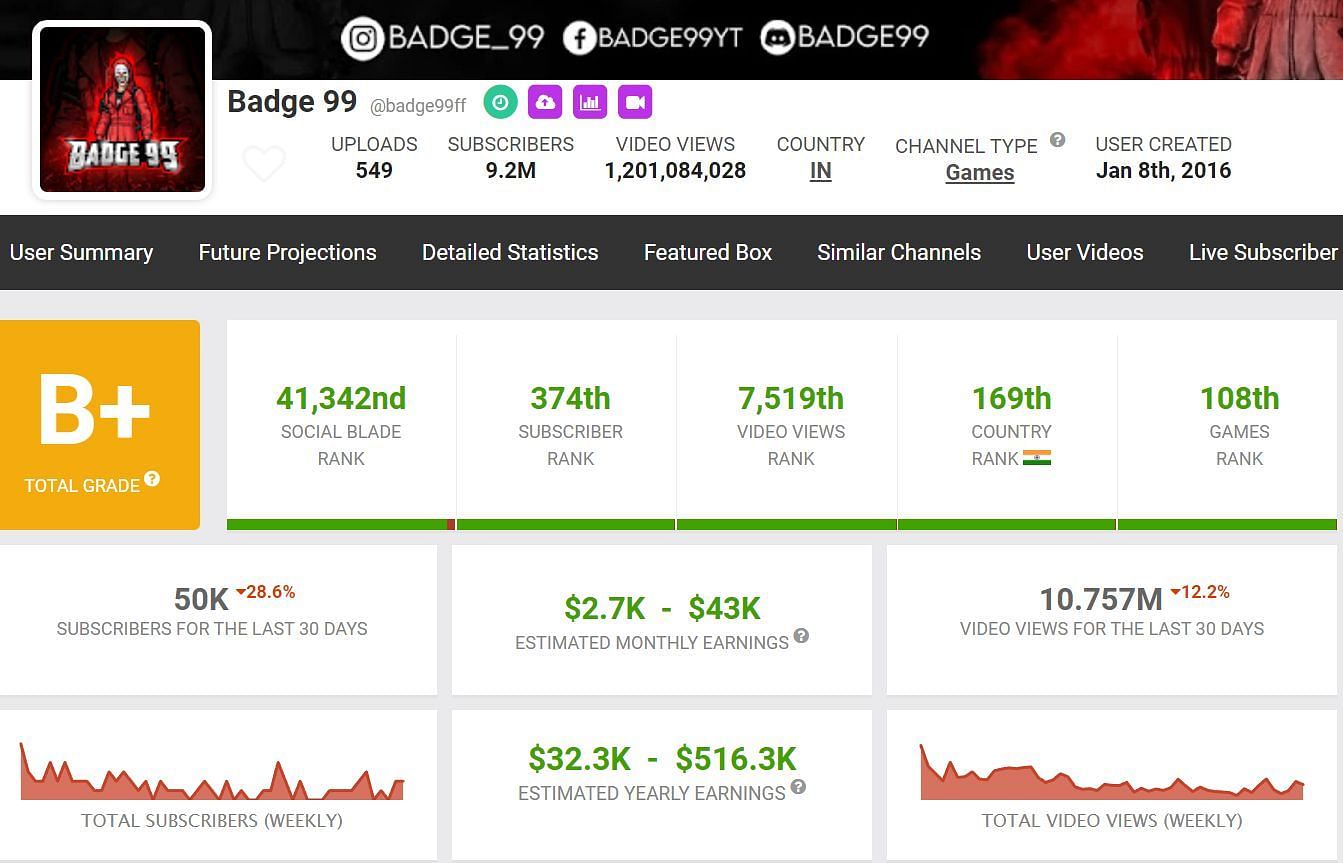Open the Live Subscriber tab
Viewport: 1343px width, 863px height.
pyautogui.click(x=1263, y=253)
